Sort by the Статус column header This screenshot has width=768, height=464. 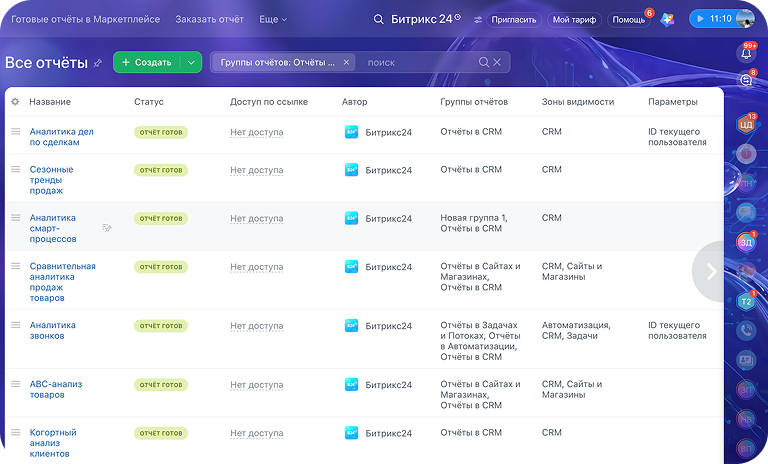coord(149,101)
